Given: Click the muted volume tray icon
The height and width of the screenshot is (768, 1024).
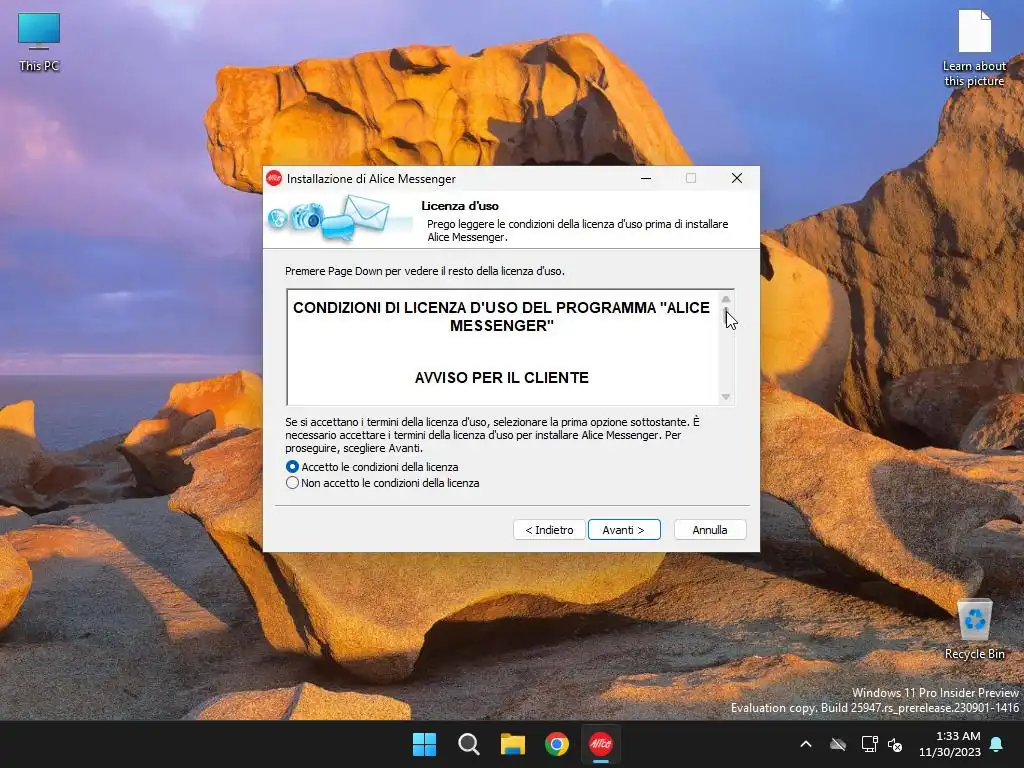Looking at the screenshot, I should (x=895, y=744).
